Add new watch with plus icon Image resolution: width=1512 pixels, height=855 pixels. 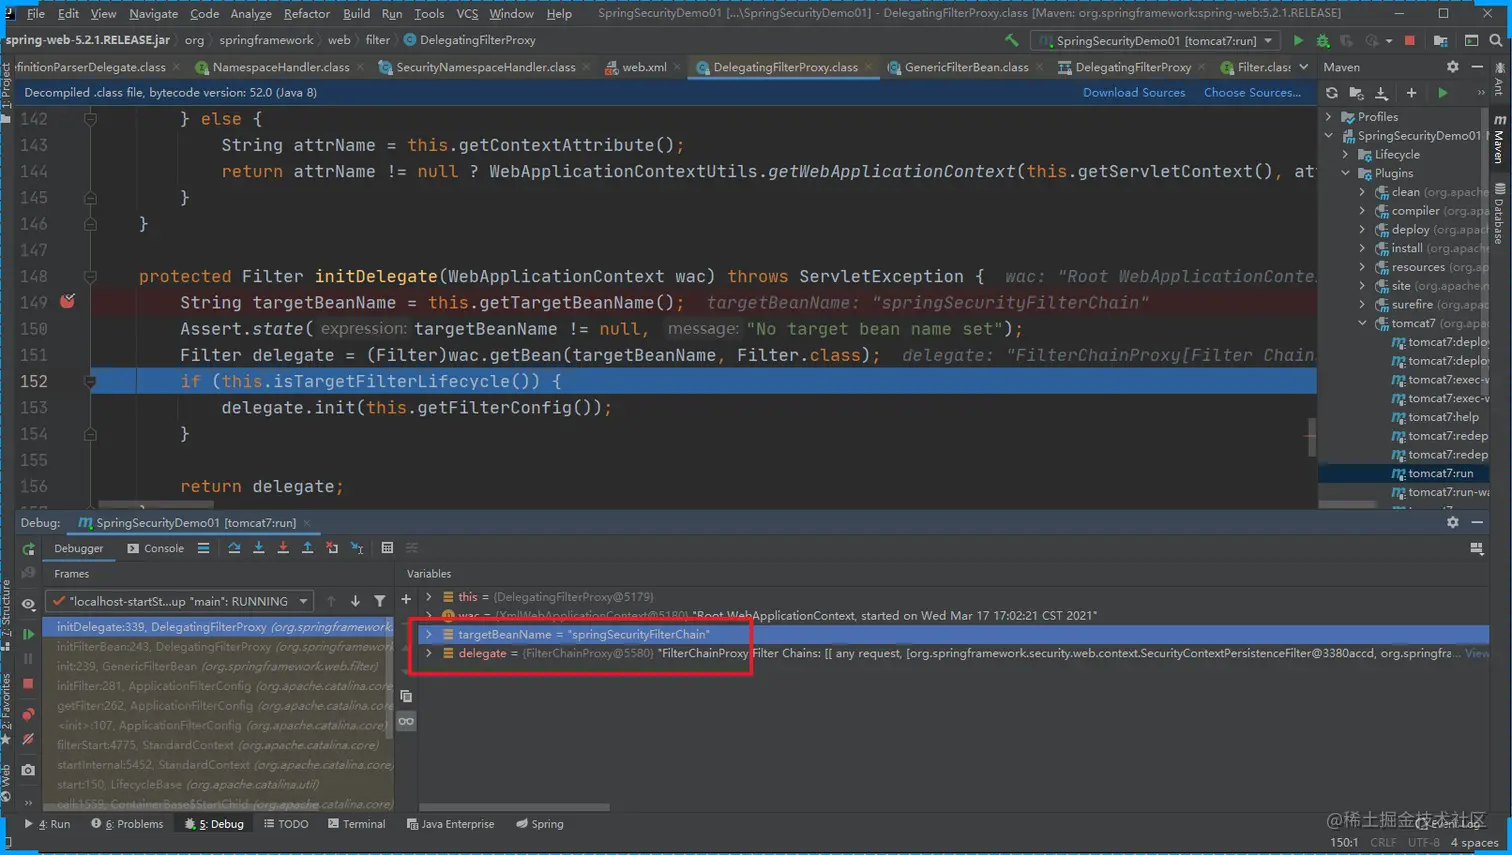click(406, 600)
